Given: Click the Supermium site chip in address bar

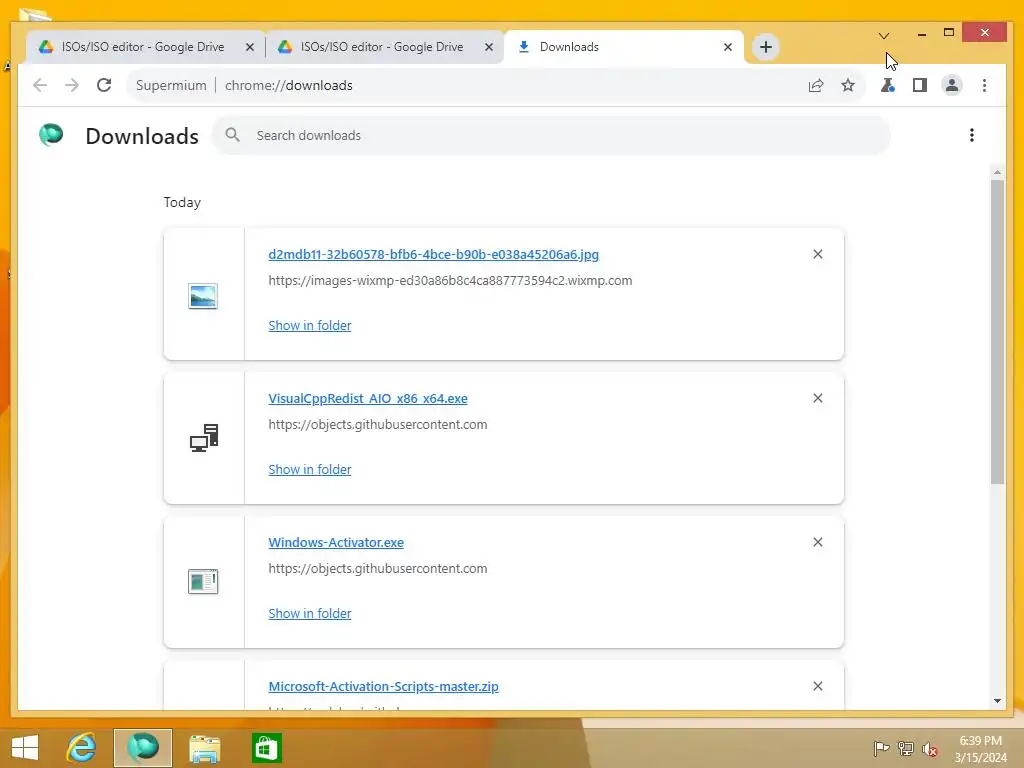Looking at the screenshot, I should point(171,86).
